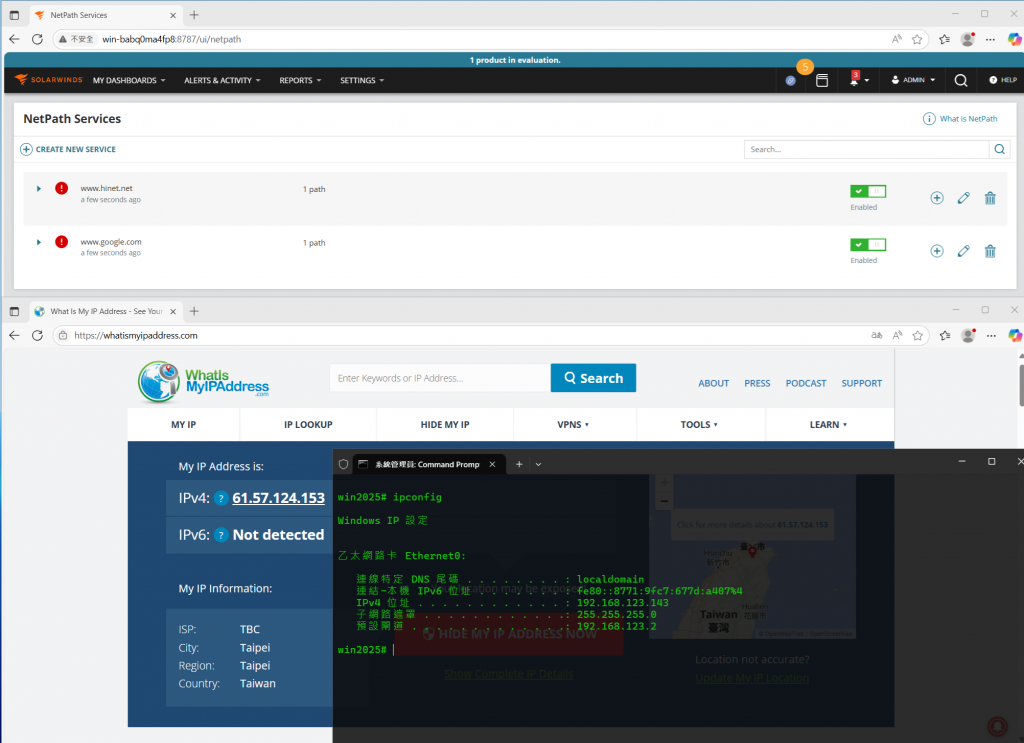
Task: Open the PODCAST link
Action: [805, 383]
